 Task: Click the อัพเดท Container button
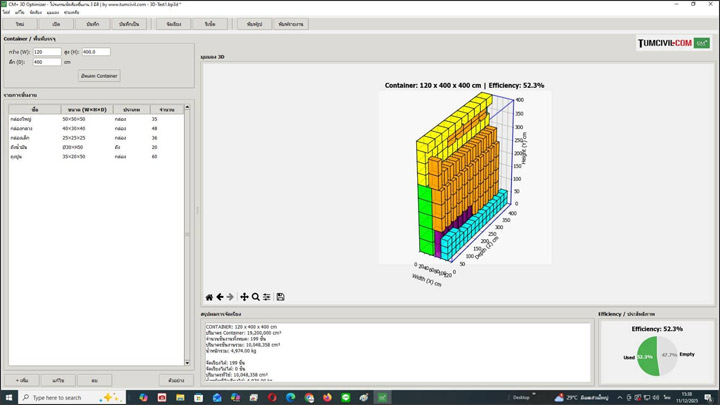99,75
